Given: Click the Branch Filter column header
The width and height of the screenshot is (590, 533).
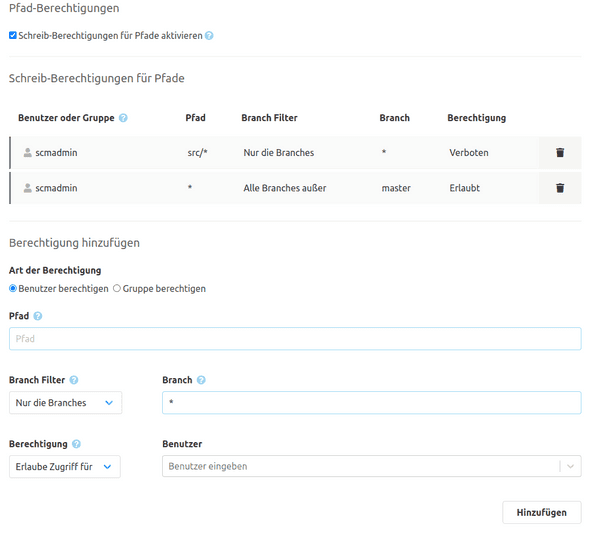Looking at the screenshot, I should (x=269, y=118).
